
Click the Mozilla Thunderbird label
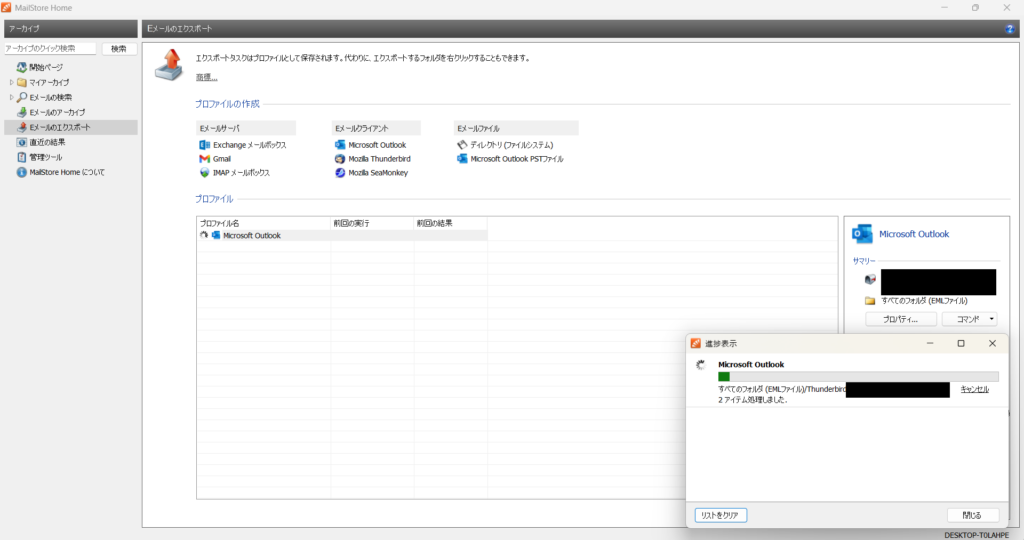point(379,159)
